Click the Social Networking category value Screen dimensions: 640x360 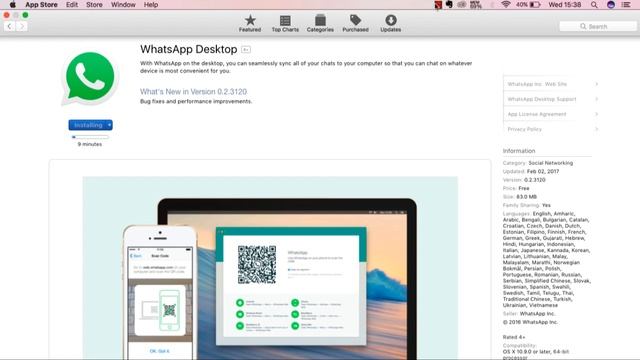point(551,163)
